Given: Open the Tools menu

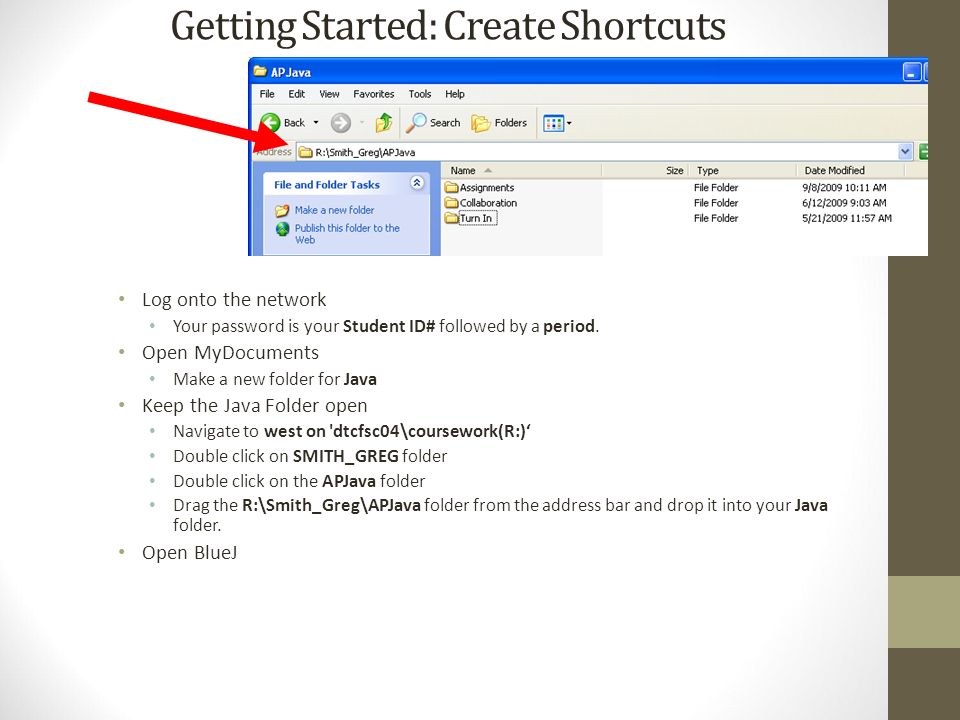Looking at the screenshot, I should (x=420, y=94).
